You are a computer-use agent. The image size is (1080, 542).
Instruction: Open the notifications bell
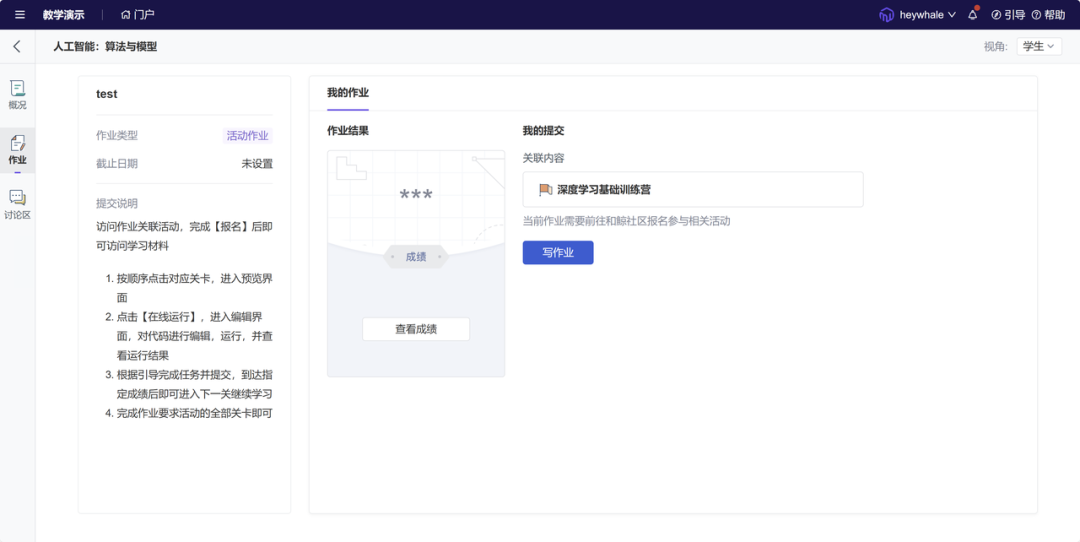(973, 14)
